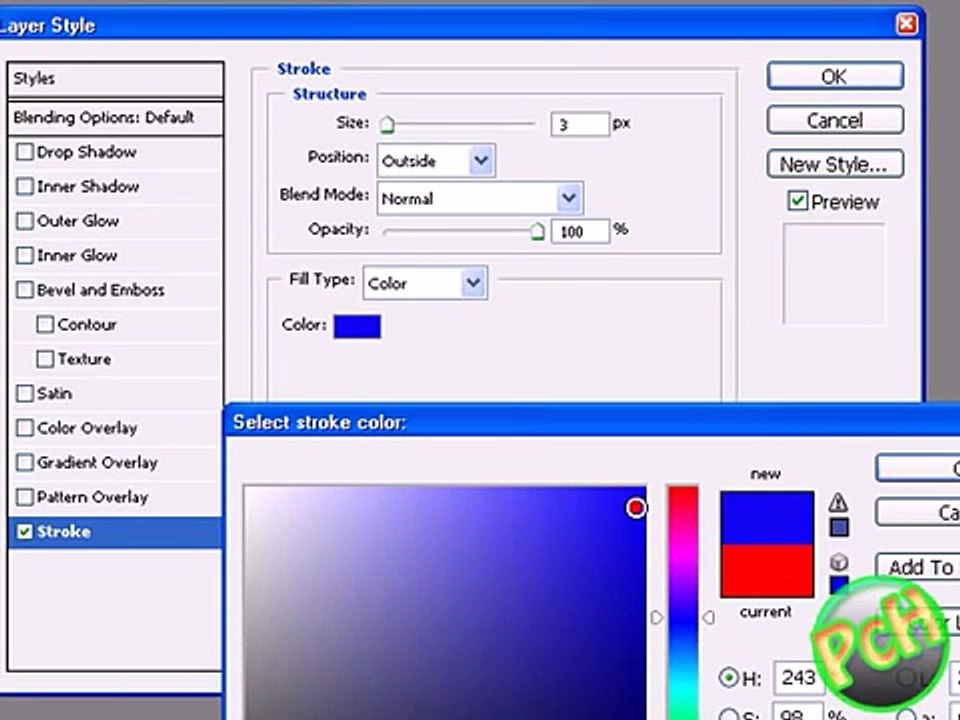
Task: Click the not web safe cube icon
Action: [x=839, y=562]
